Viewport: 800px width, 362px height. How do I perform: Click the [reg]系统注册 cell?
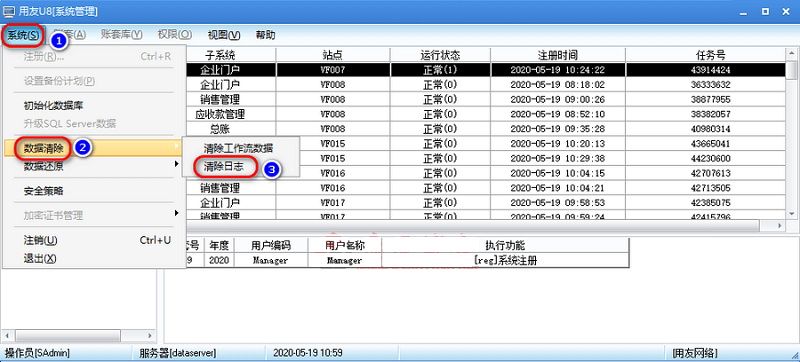click(505, 260)
